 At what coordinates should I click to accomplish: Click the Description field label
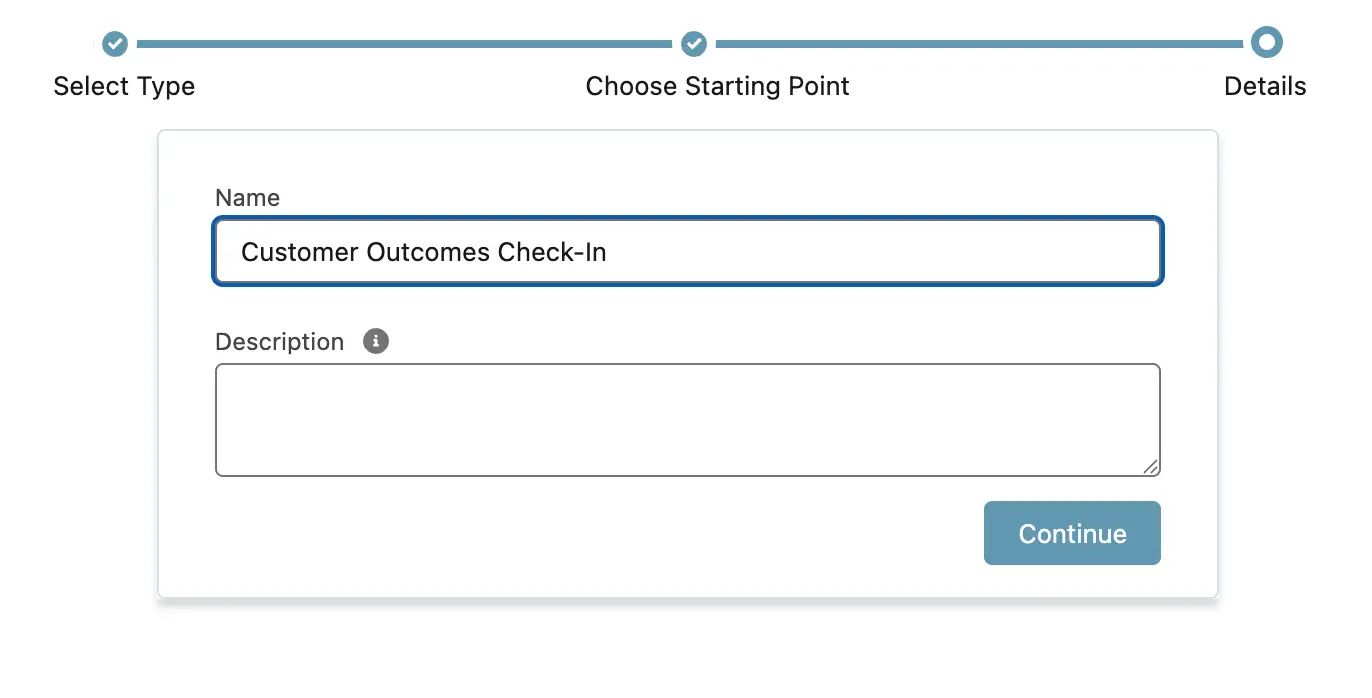coord(279,342)
